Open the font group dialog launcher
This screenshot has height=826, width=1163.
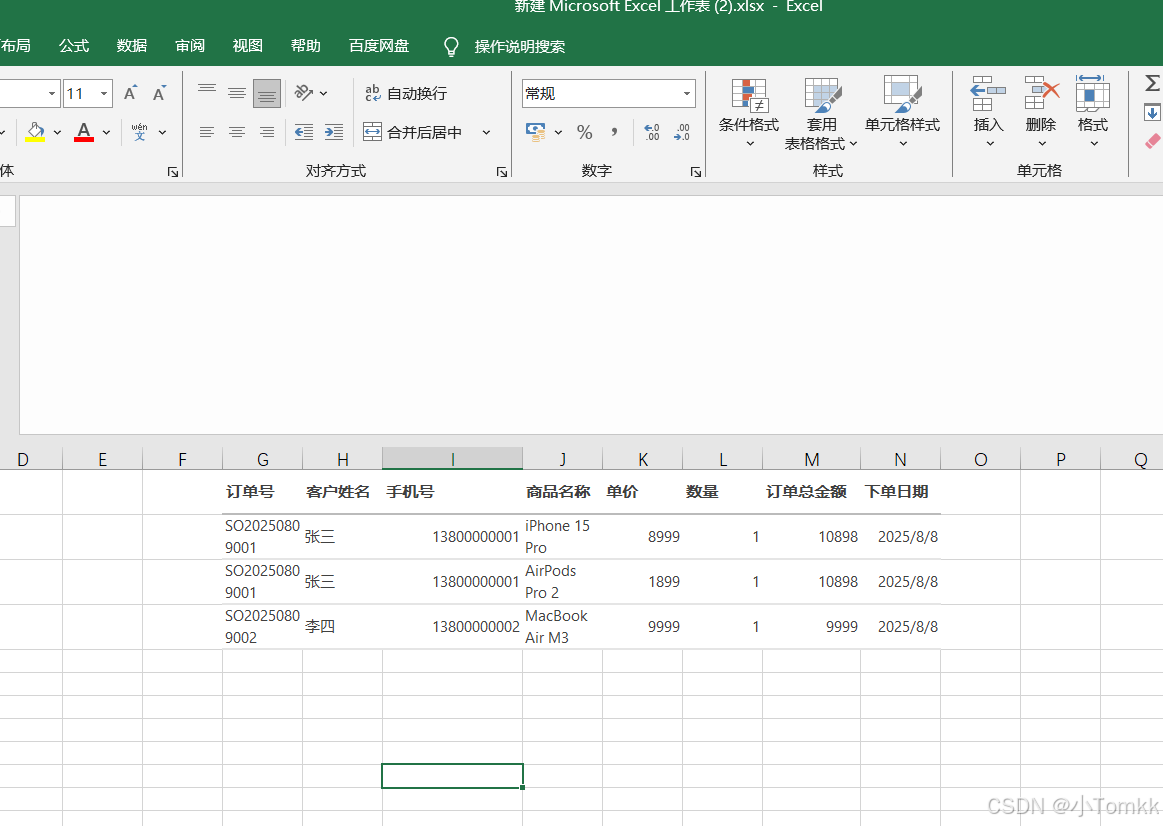coord(173,172)
